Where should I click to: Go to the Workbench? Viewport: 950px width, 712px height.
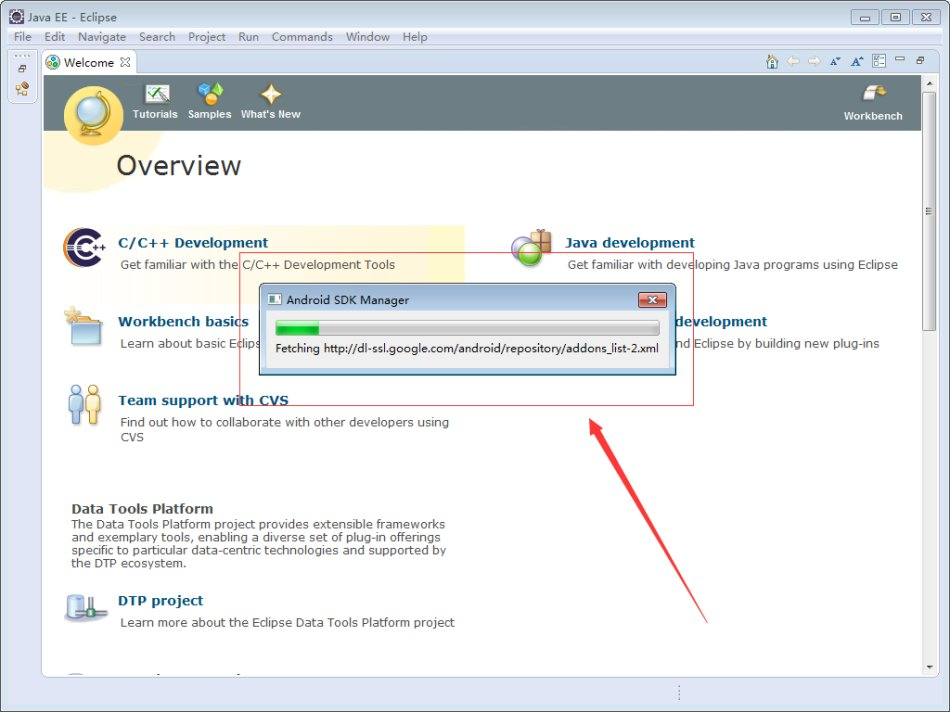[x=873, y=102]
